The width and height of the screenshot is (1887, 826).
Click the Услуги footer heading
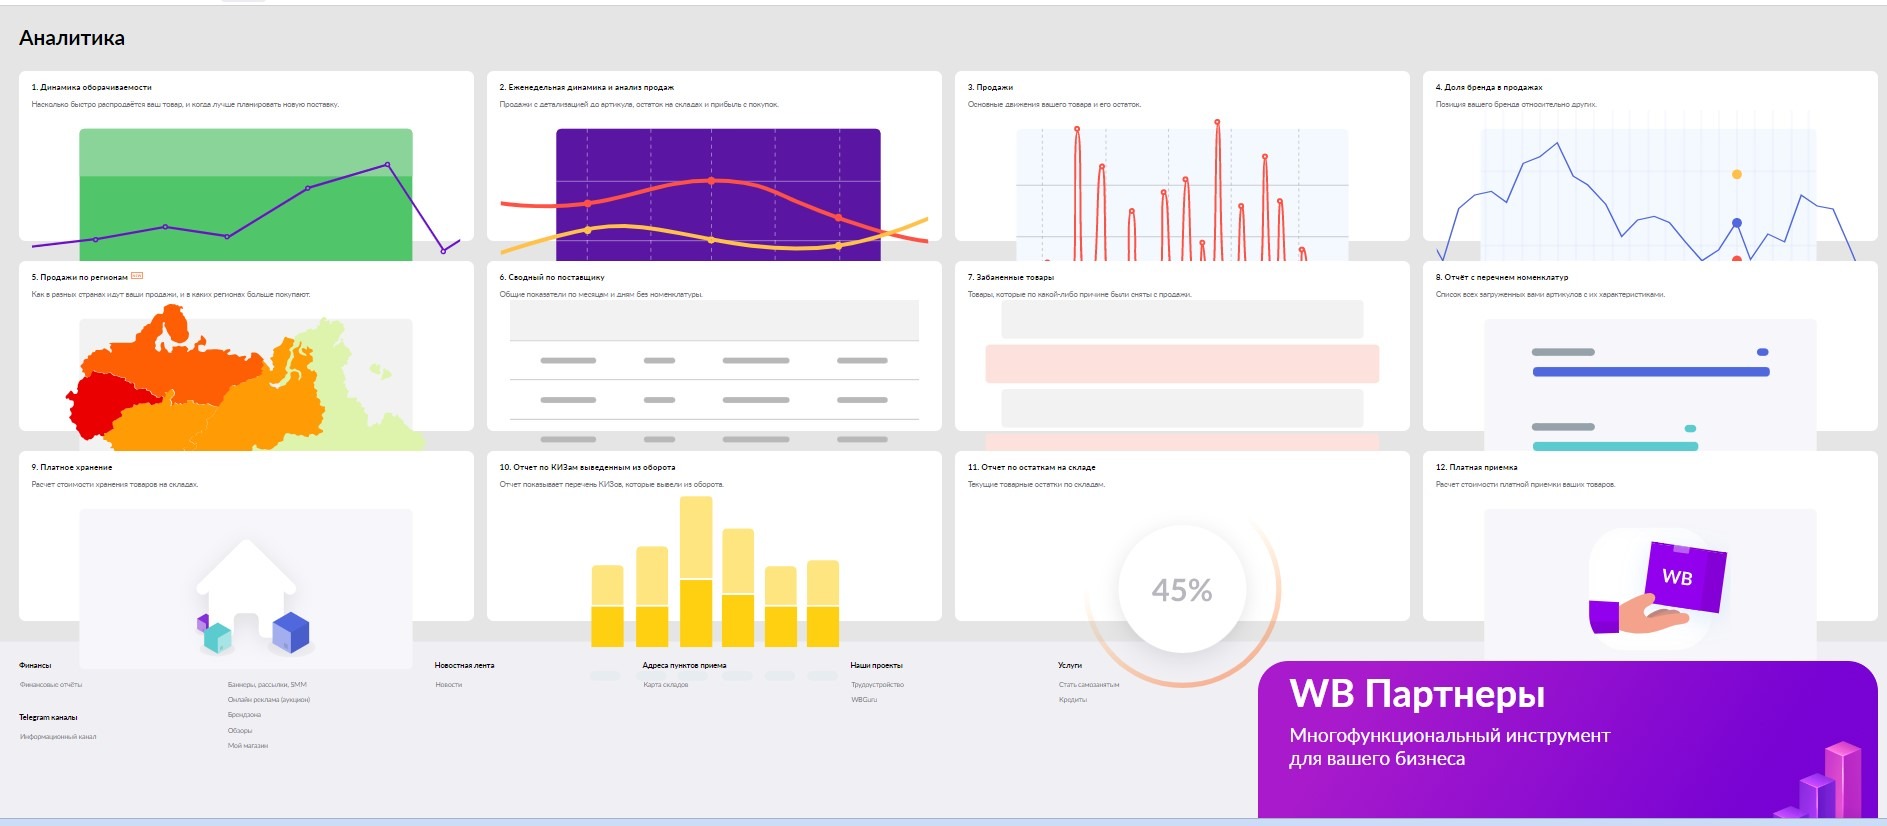[x=1070, y=665]
